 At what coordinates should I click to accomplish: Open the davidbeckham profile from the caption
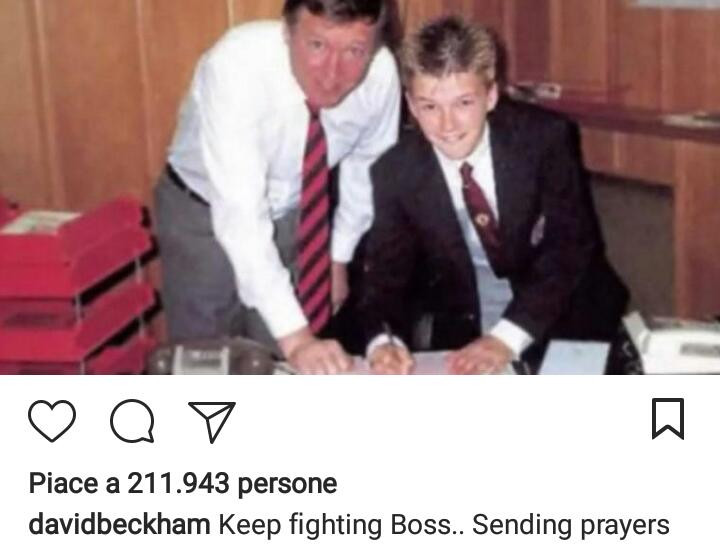119,524
